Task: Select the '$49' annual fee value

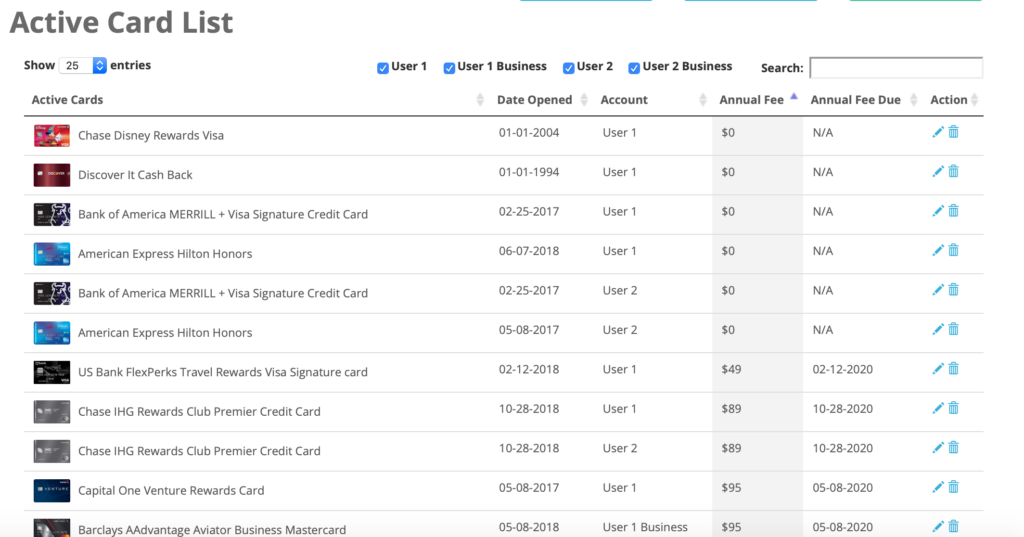Action: click(731, 369)
